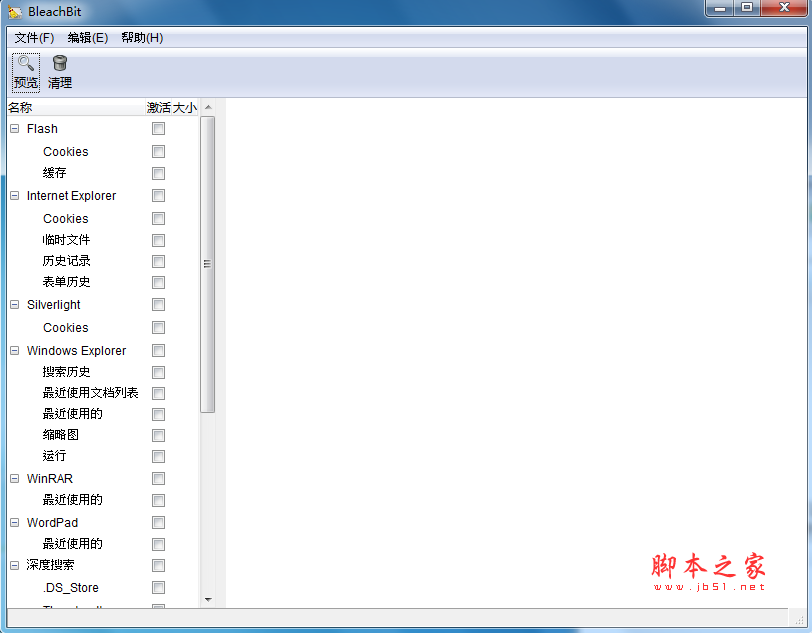Tick the 缩略图 checkbox
The height and width of the screenshot is (633, 812).
point(158,435)
